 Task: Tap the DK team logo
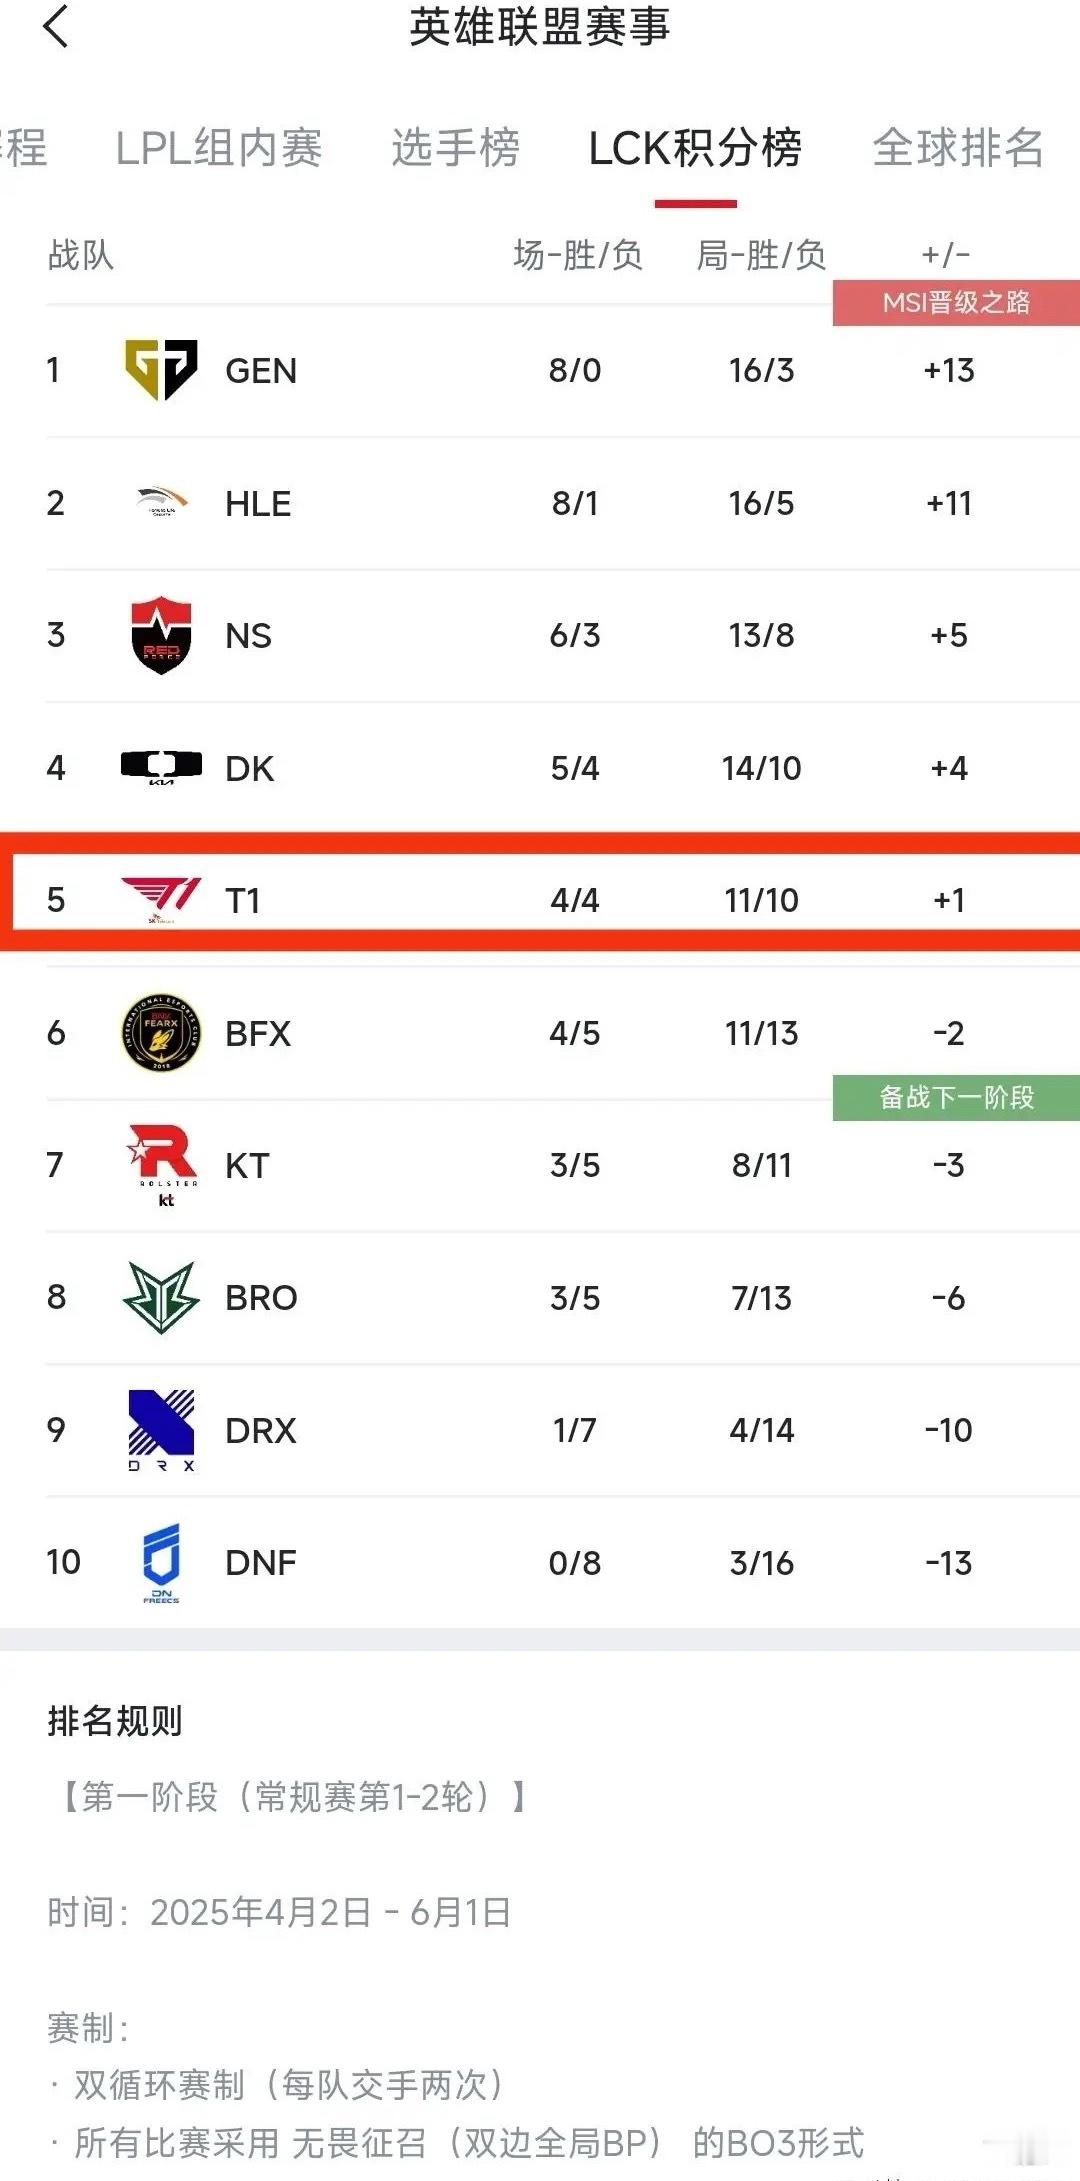[x=161, y=767]
